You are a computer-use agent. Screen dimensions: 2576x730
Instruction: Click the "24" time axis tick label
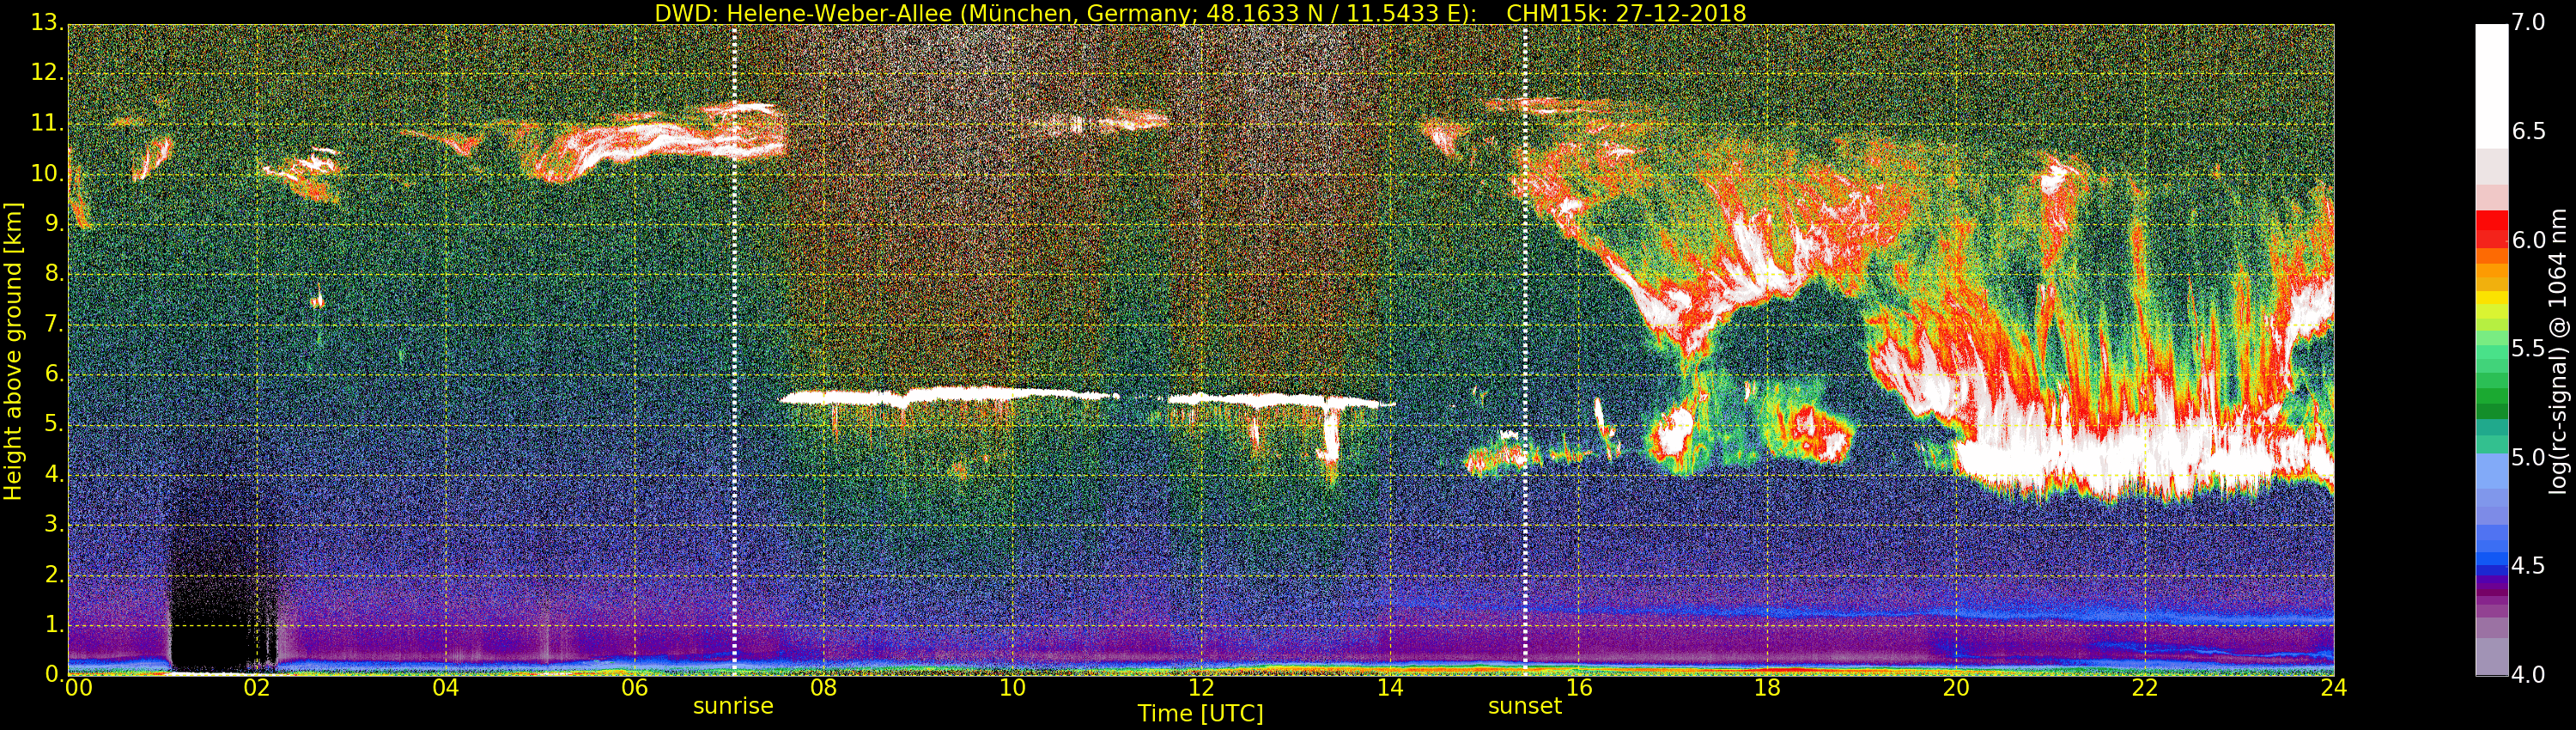(2334, 688)
